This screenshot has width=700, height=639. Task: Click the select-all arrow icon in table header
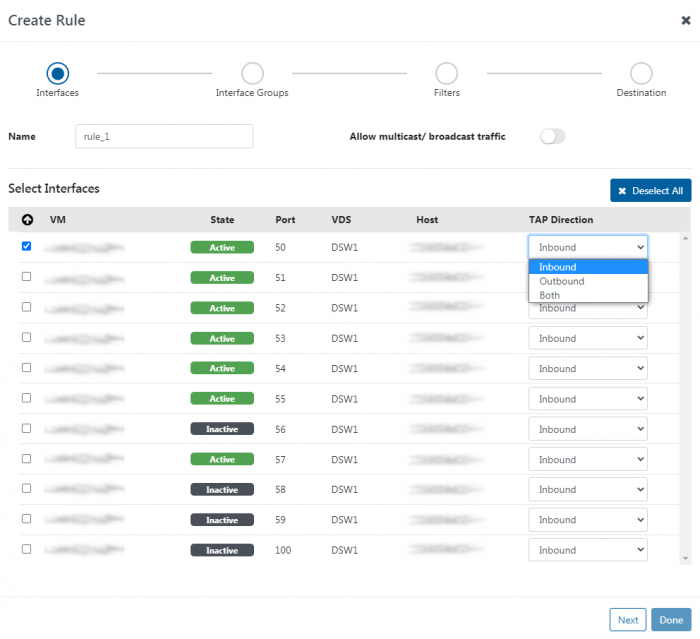(26, 220)
